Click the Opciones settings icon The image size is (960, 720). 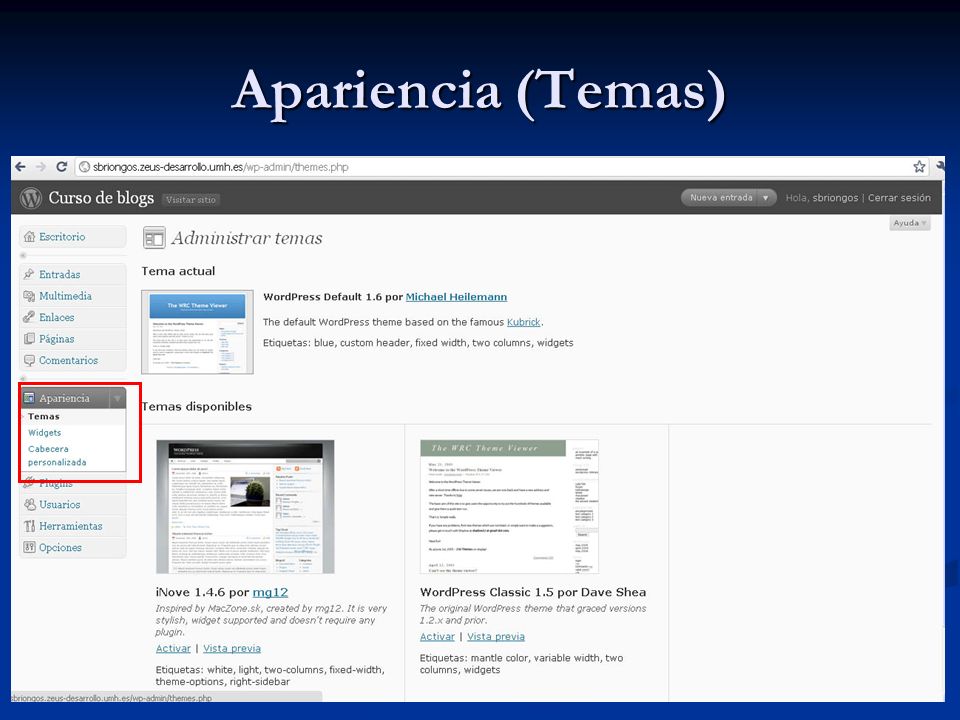(29, 547)
